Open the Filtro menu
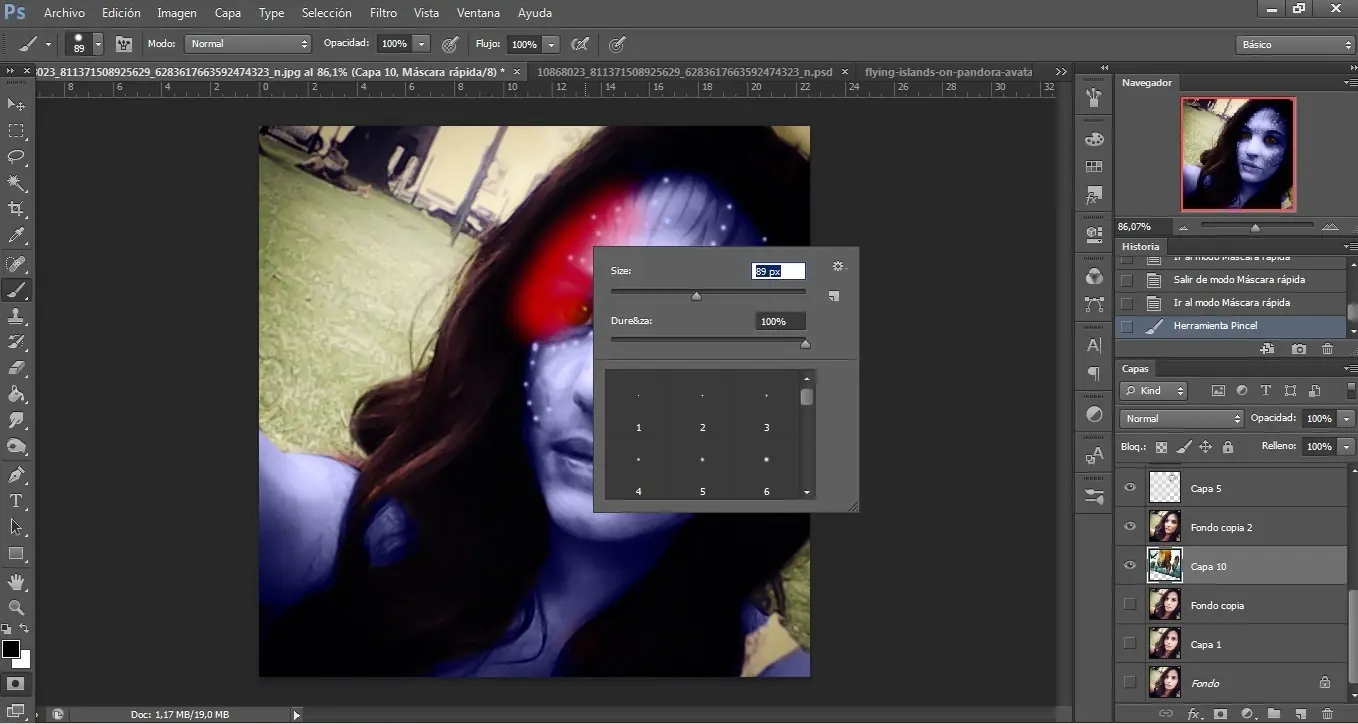Screen dimensions: 1358x724 click(383, 13)
